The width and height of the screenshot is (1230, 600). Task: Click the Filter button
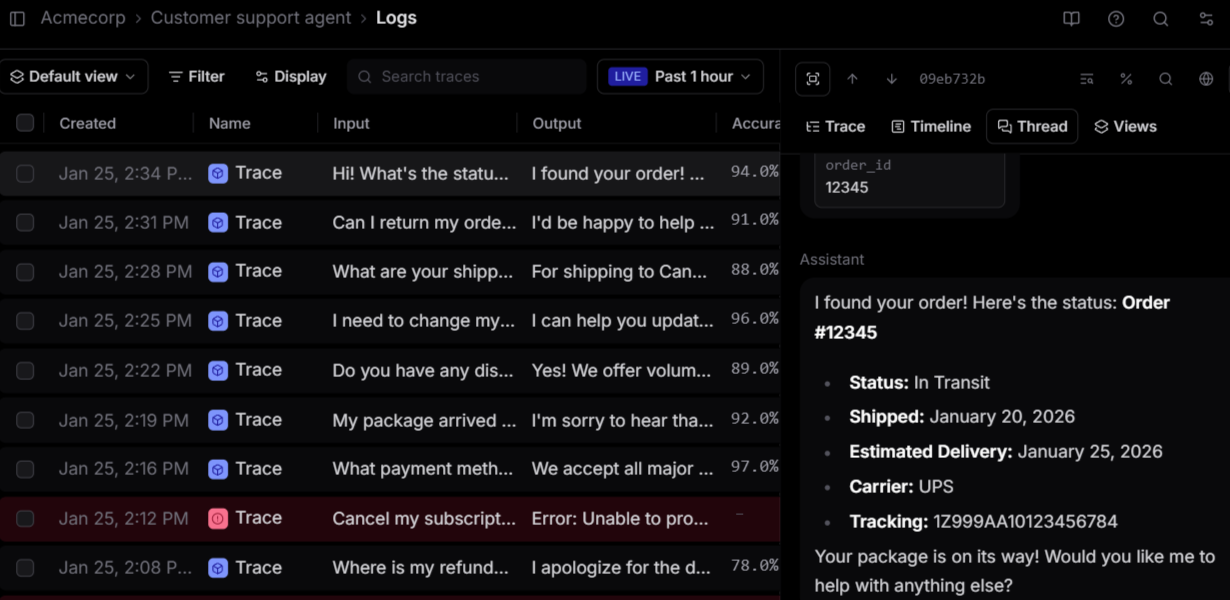196,76
